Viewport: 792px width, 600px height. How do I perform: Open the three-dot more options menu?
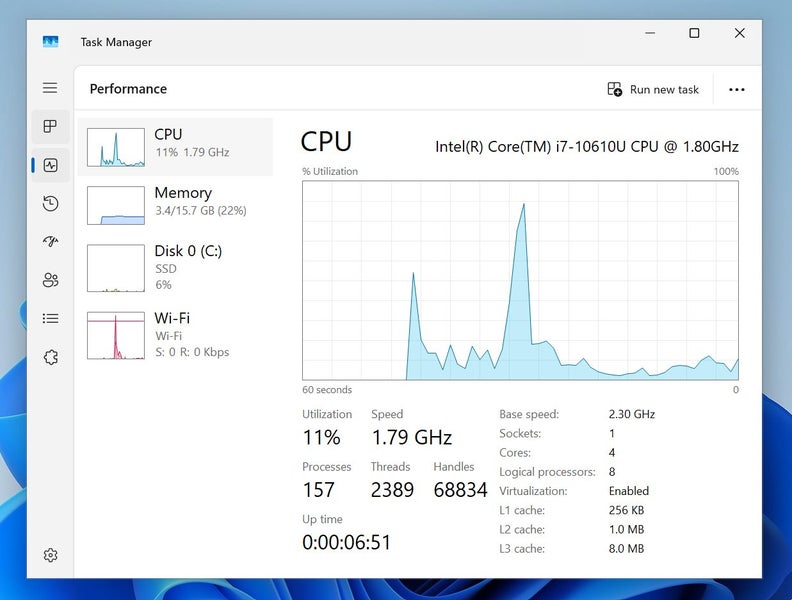point(737,89)
